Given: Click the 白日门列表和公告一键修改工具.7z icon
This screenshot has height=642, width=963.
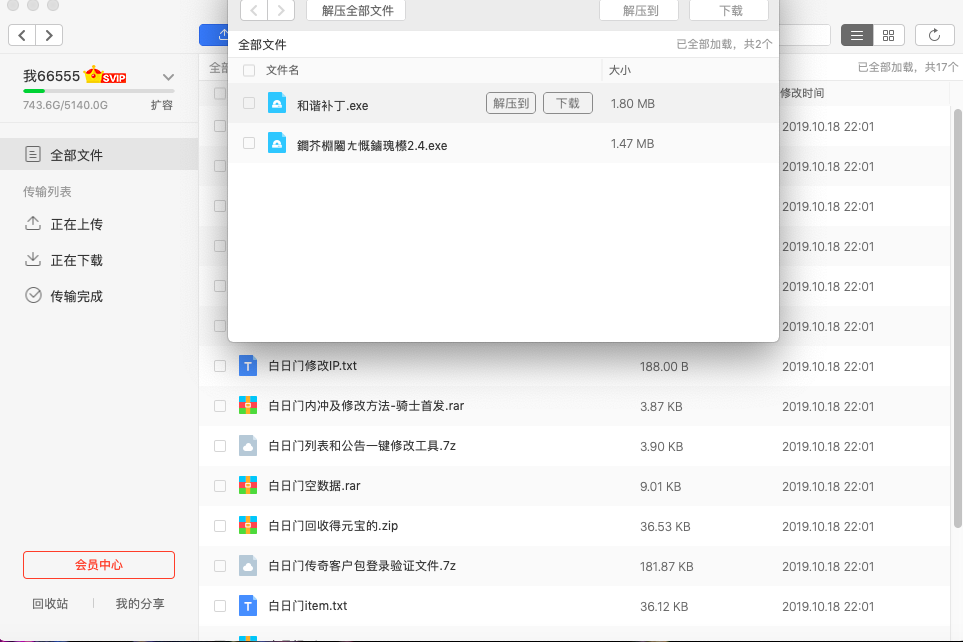Looking at the screenshot, I should (x=248, y=446).
